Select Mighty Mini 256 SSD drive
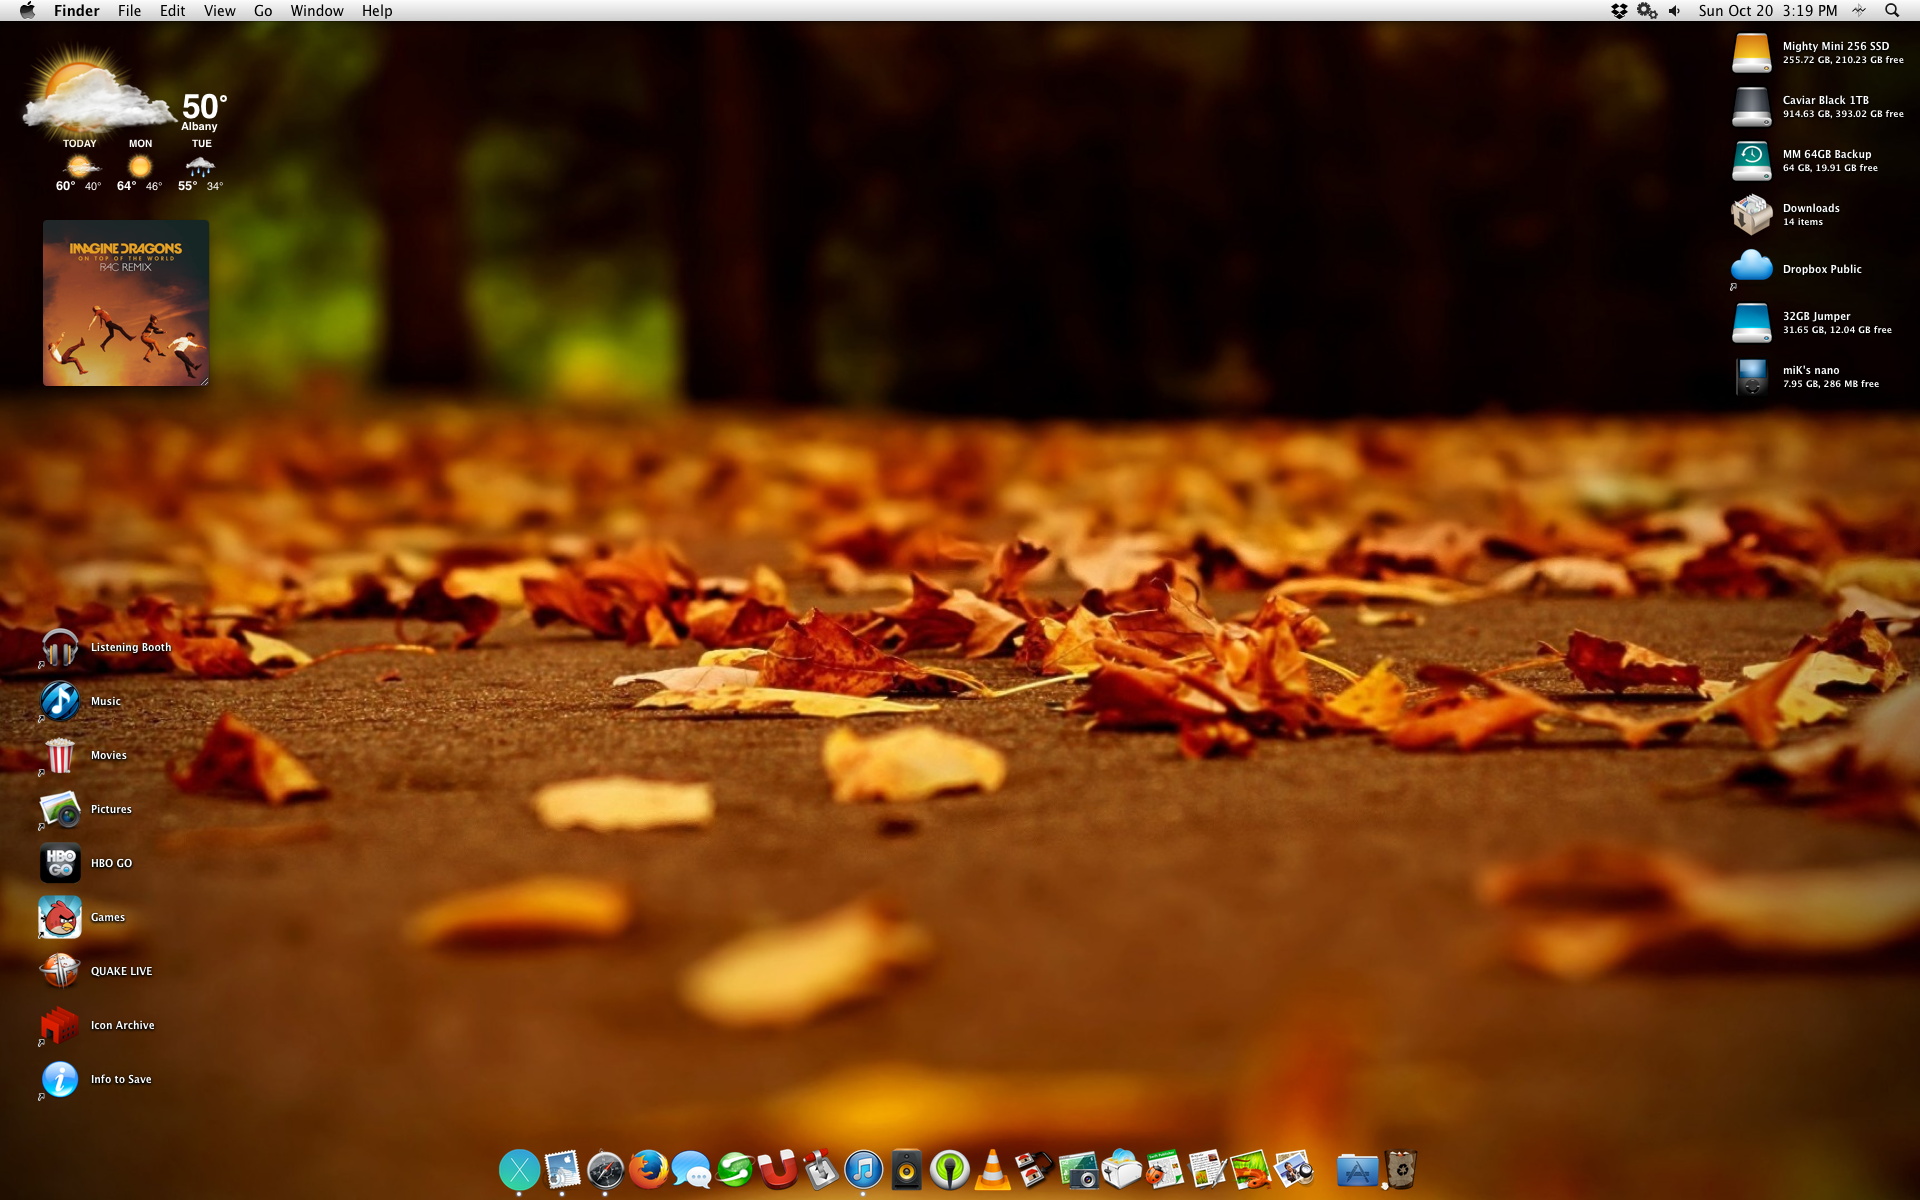Viewport: 1920px width, 1200px height. click(1751, 53)
